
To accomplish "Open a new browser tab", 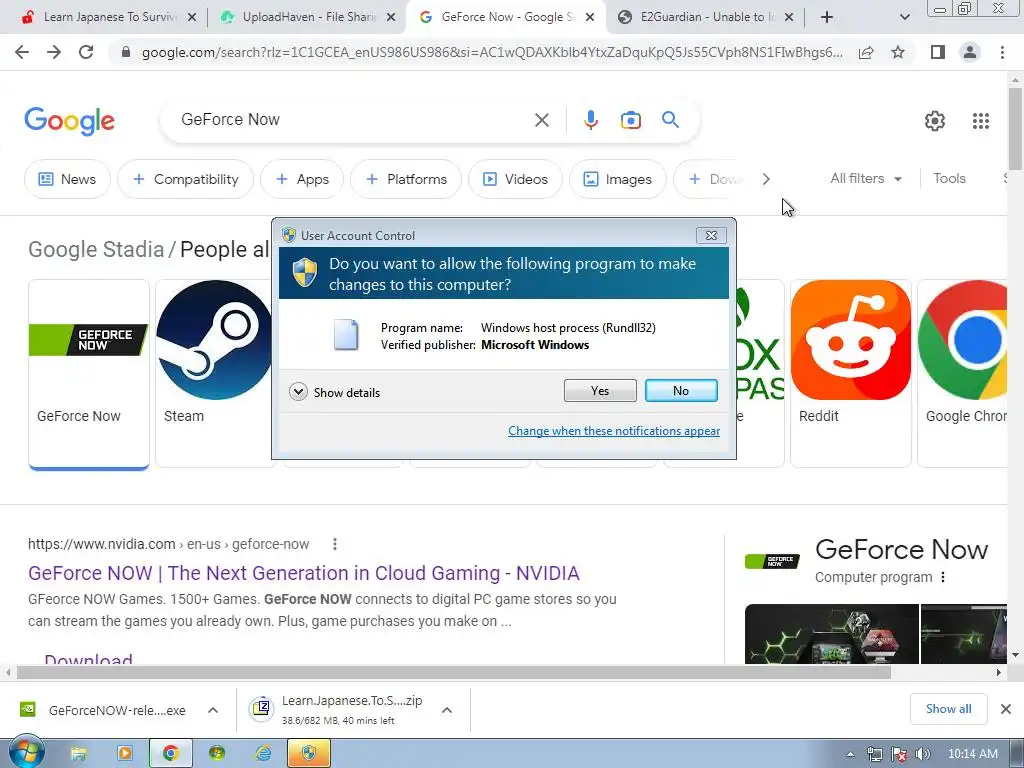I will (x=827, y=17).
